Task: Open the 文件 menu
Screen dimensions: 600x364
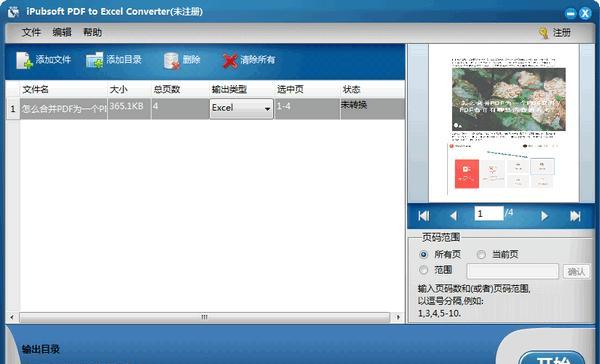Action: click(x=31, y=33)
